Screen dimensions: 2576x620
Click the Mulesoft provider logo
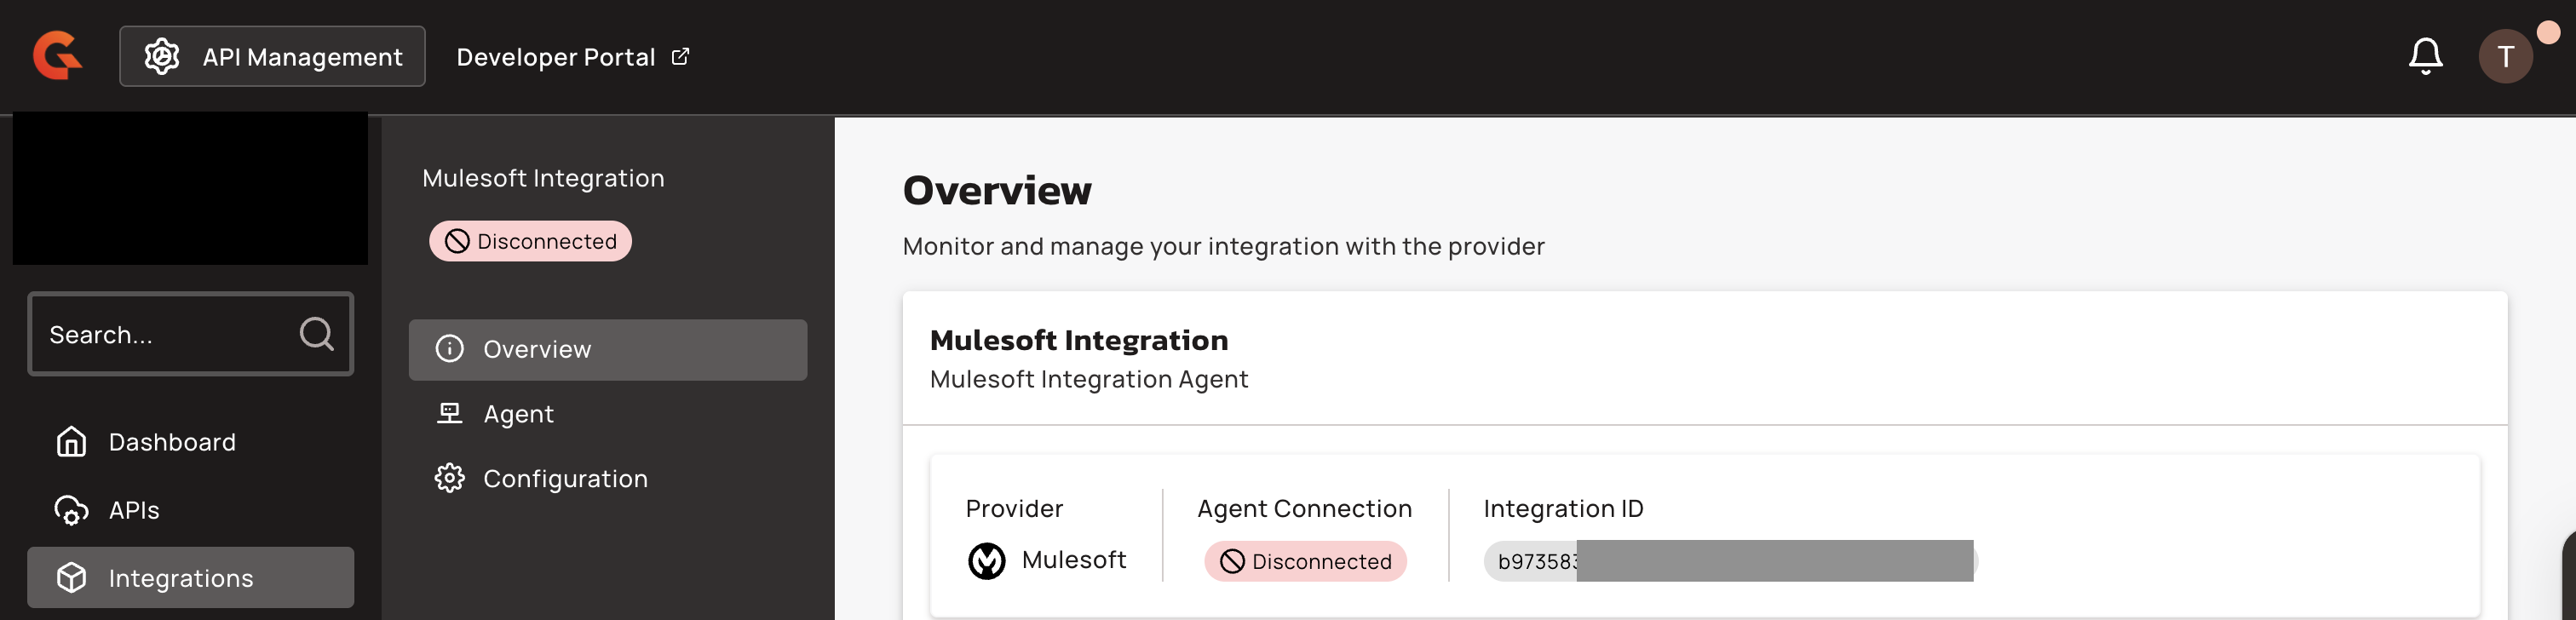[986, 561]
